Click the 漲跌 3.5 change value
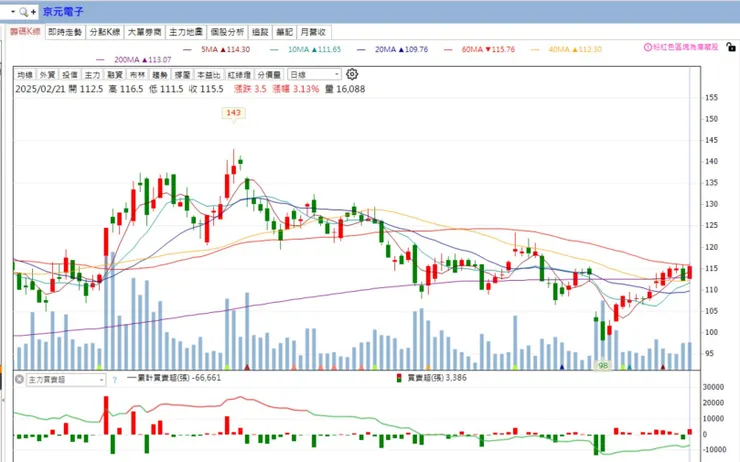The height and width of the screenshot is (462, 740). point(250,89)
